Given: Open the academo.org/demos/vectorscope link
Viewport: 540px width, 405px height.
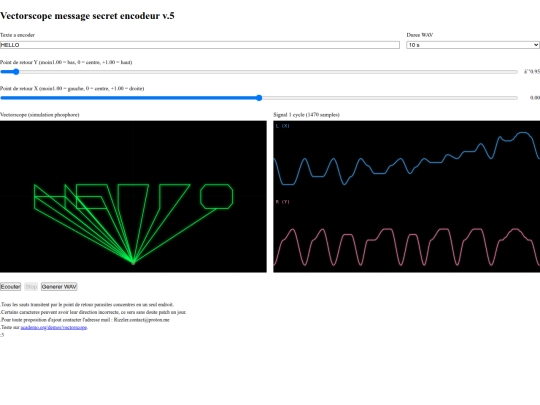Looking at the screenshot, I should (54, 327).
